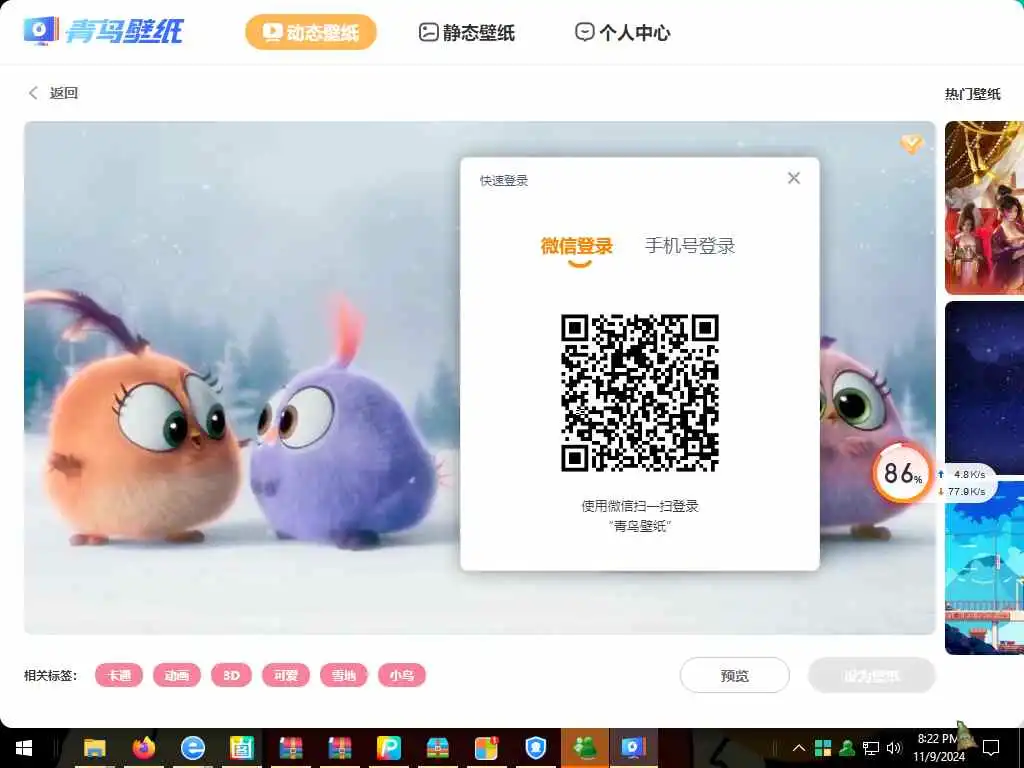
Task: Select the 小鸟 tag
Action: tap(402, 675)
